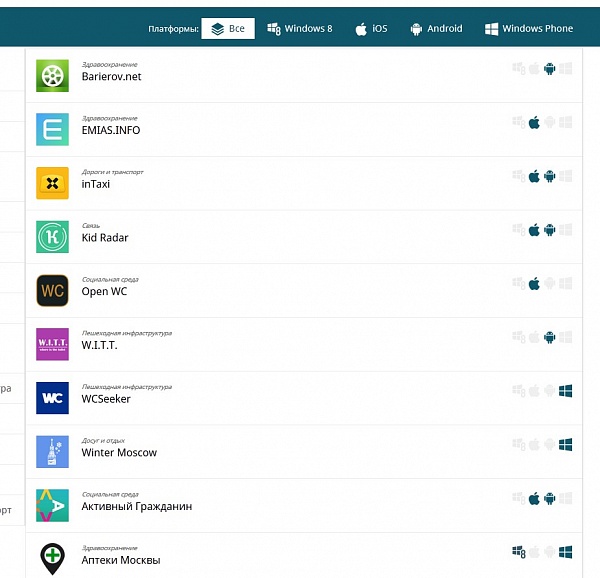Image resolution: width=600 pixels, height=578 pixels.
Task: Click iOS icon in Активный Гражданин row
Action: click(x=534, y=499)
